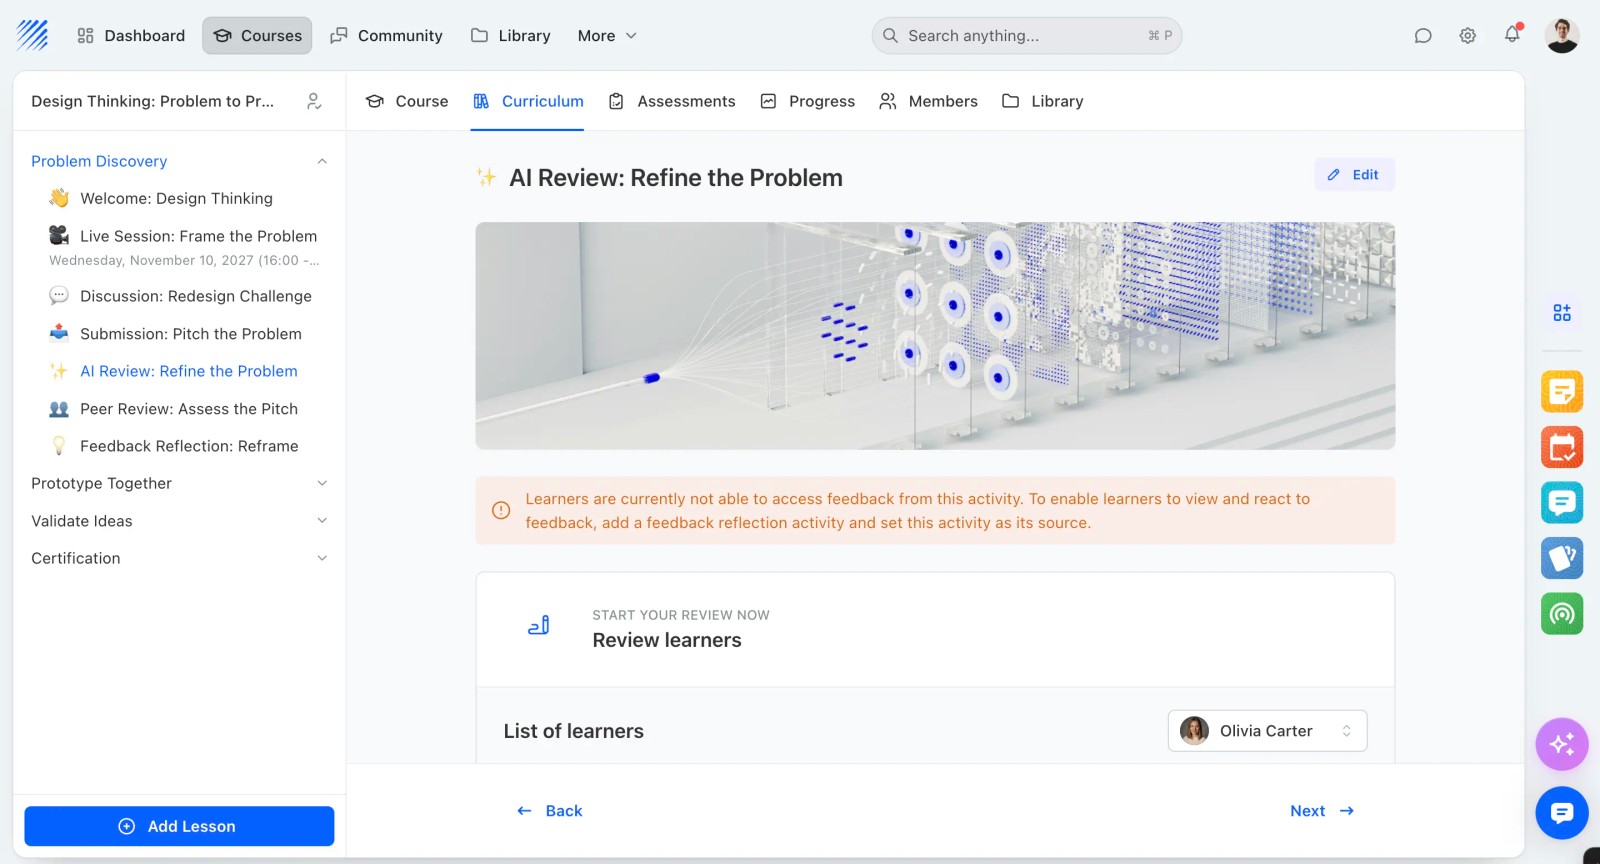The width and height of the screenshot is (1600, 864).
Task: Click the Add Lesson button
Action: pyautogui.click(x=179, y=826)
